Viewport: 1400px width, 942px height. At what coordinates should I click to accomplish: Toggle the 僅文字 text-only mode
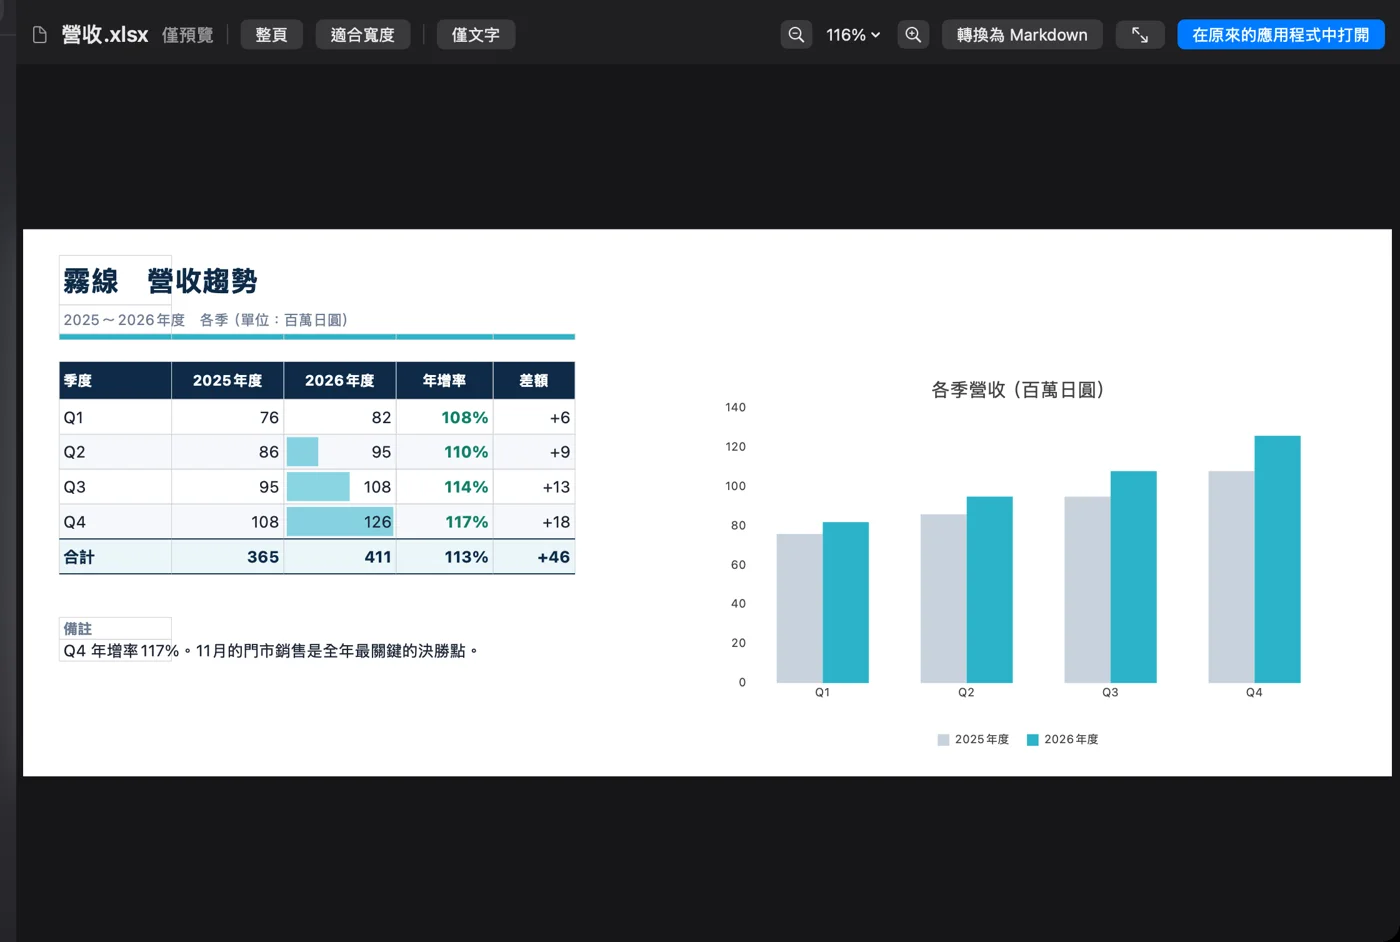pyautogui.click(x=475, y=35)
